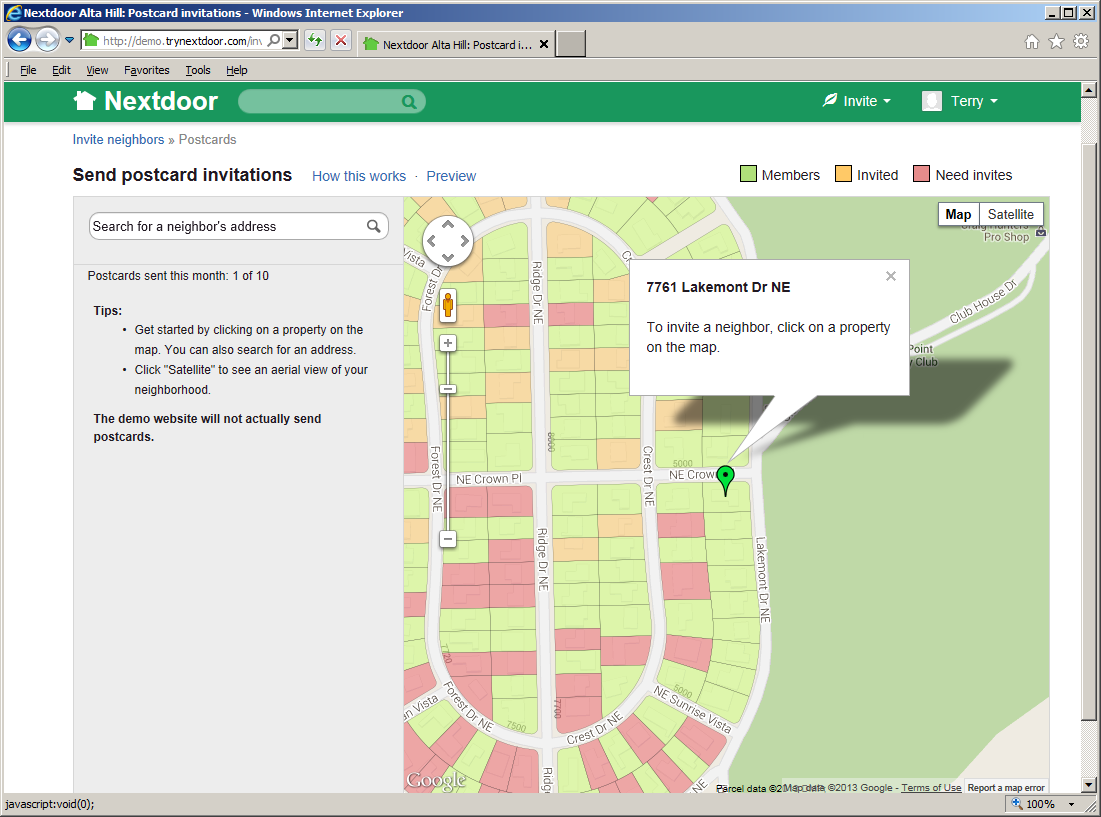Open the How this works link
This screenshot has height=817, width=1101.
359,176
